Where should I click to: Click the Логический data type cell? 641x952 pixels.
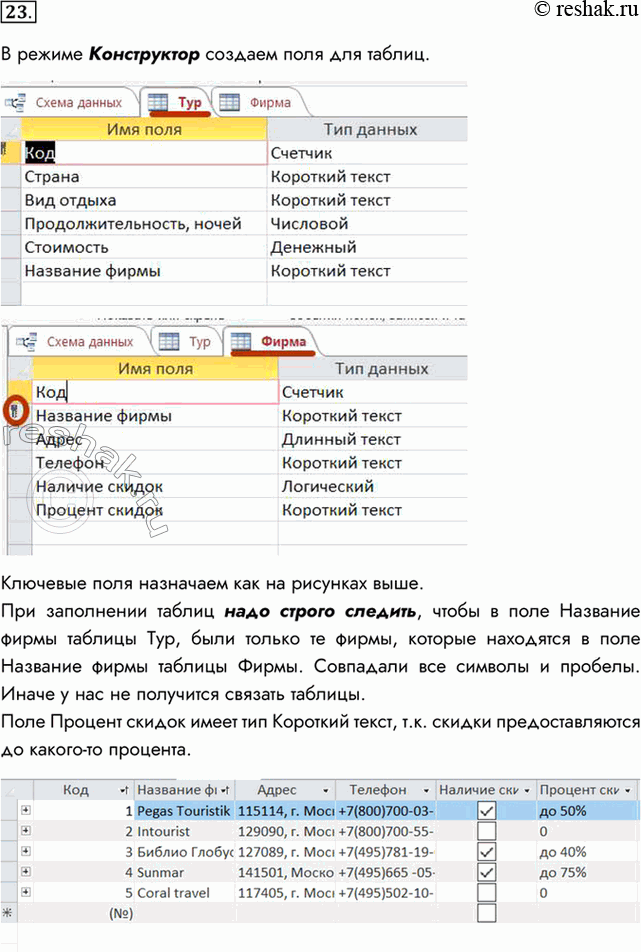click(373, 486)
